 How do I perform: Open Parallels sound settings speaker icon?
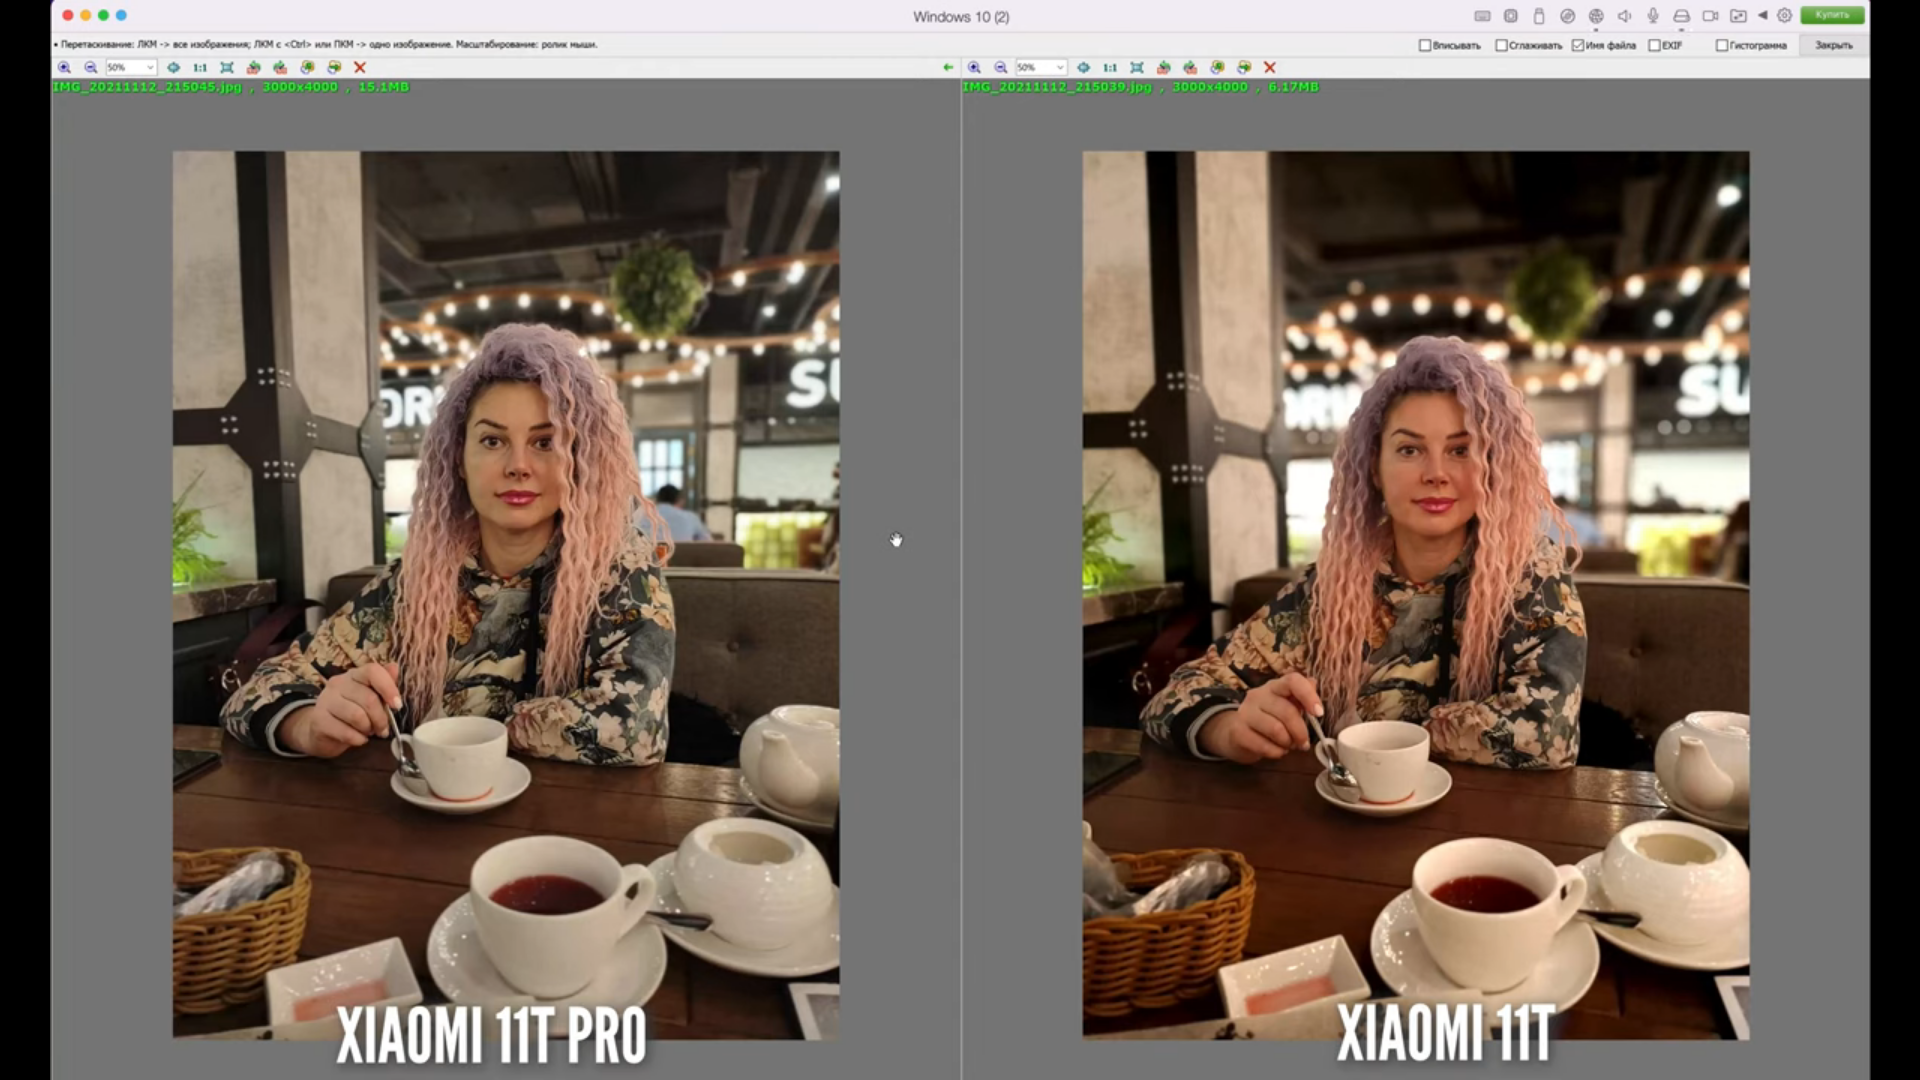pos(1625,16)
